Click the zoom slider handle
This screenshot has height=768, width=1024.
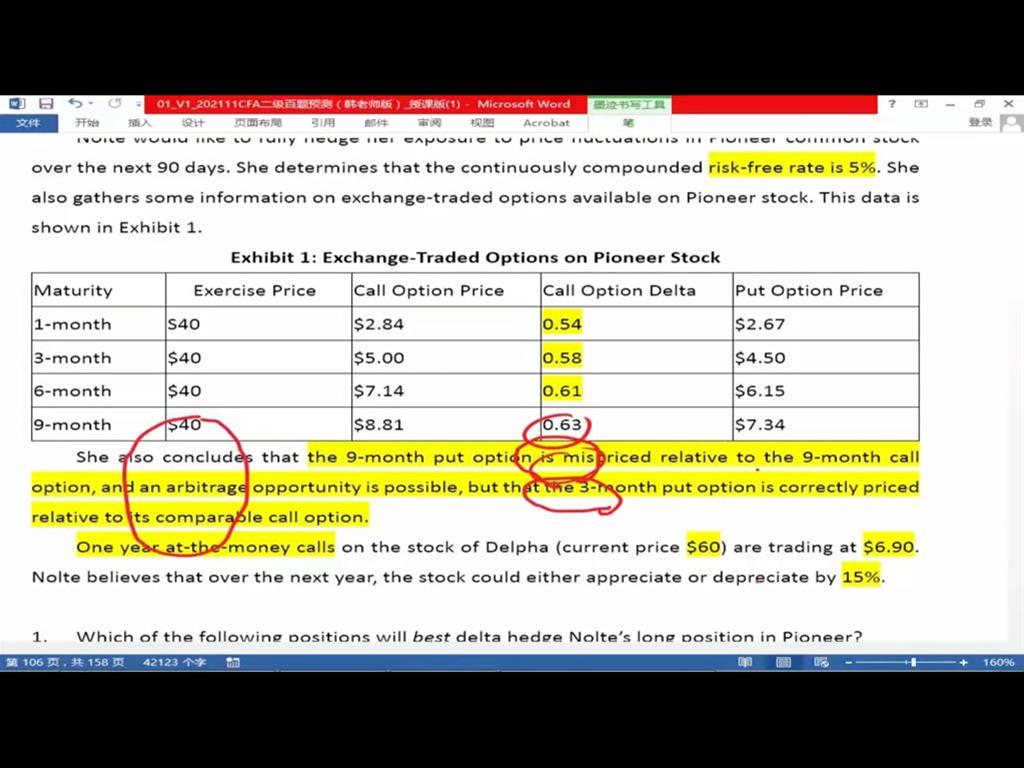click(913, 662)
